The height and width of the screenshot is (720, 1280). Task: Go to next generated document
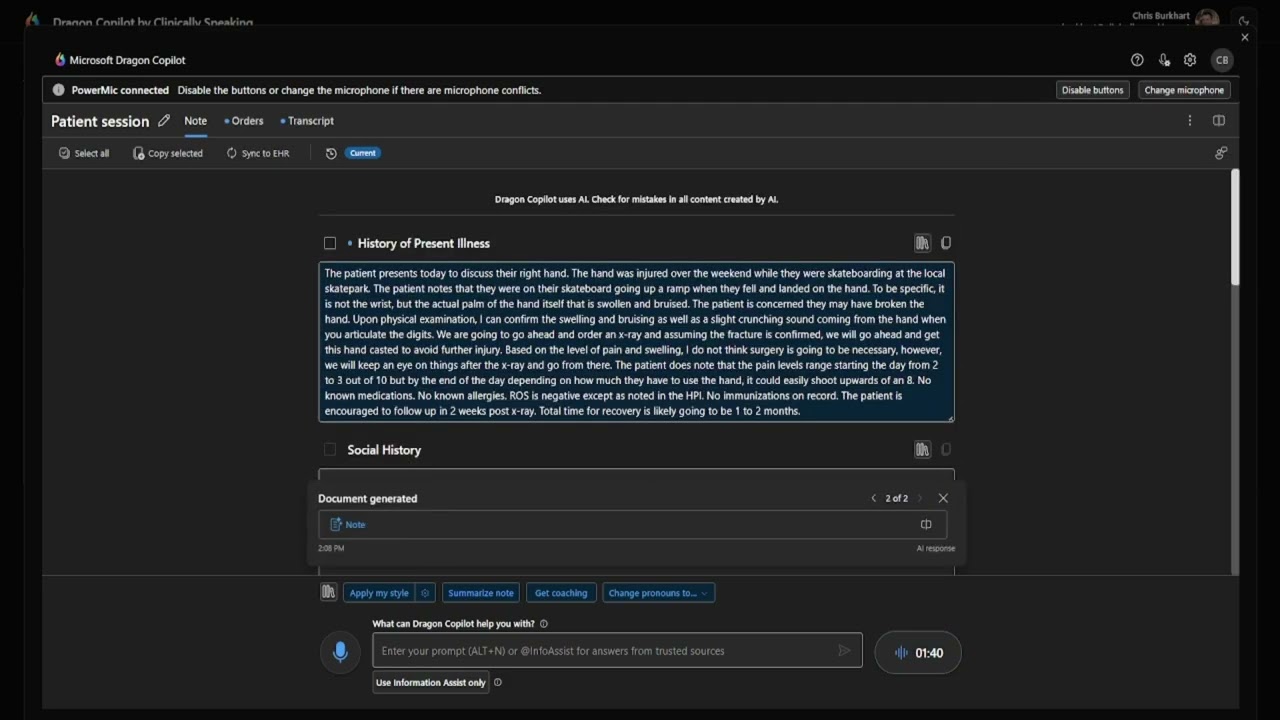(920, 498)
